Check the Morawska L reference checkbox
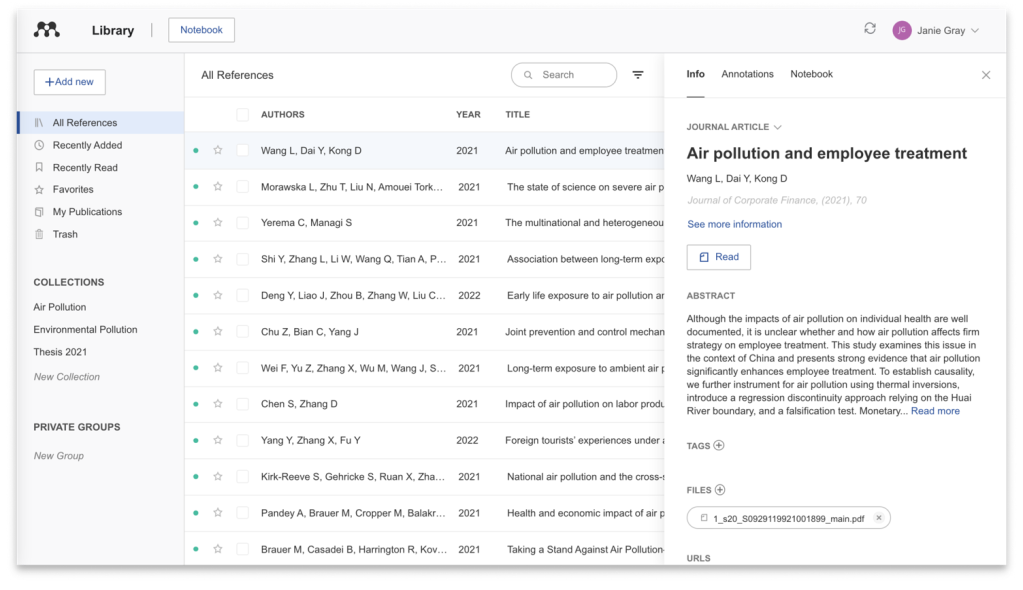 (243, 187)
